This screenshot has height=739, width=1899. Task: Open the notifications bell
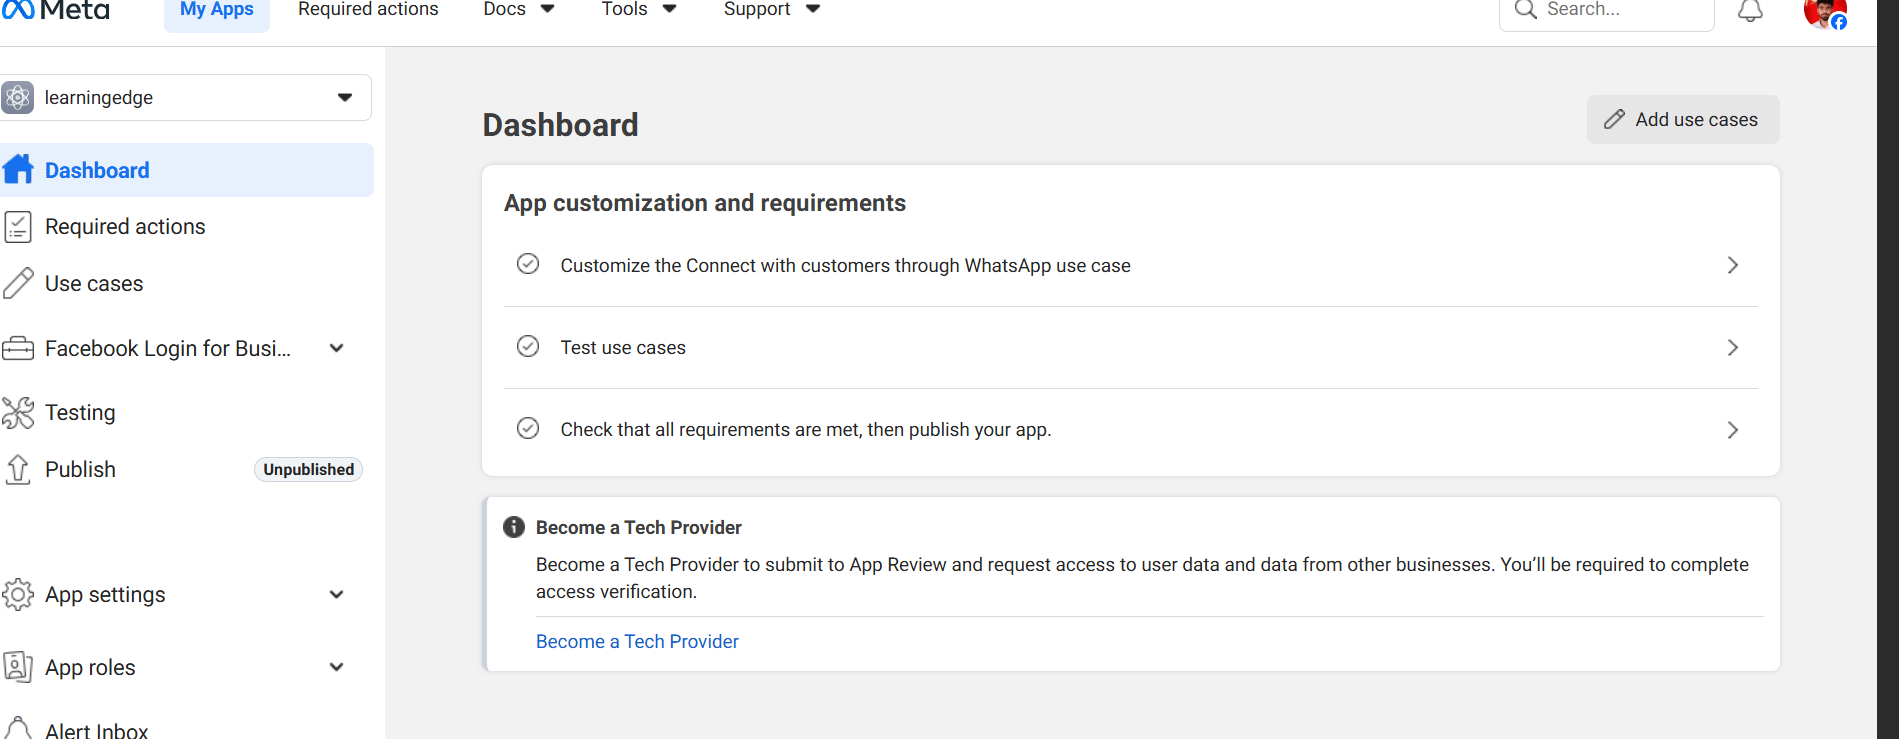tap(1750, 11)
